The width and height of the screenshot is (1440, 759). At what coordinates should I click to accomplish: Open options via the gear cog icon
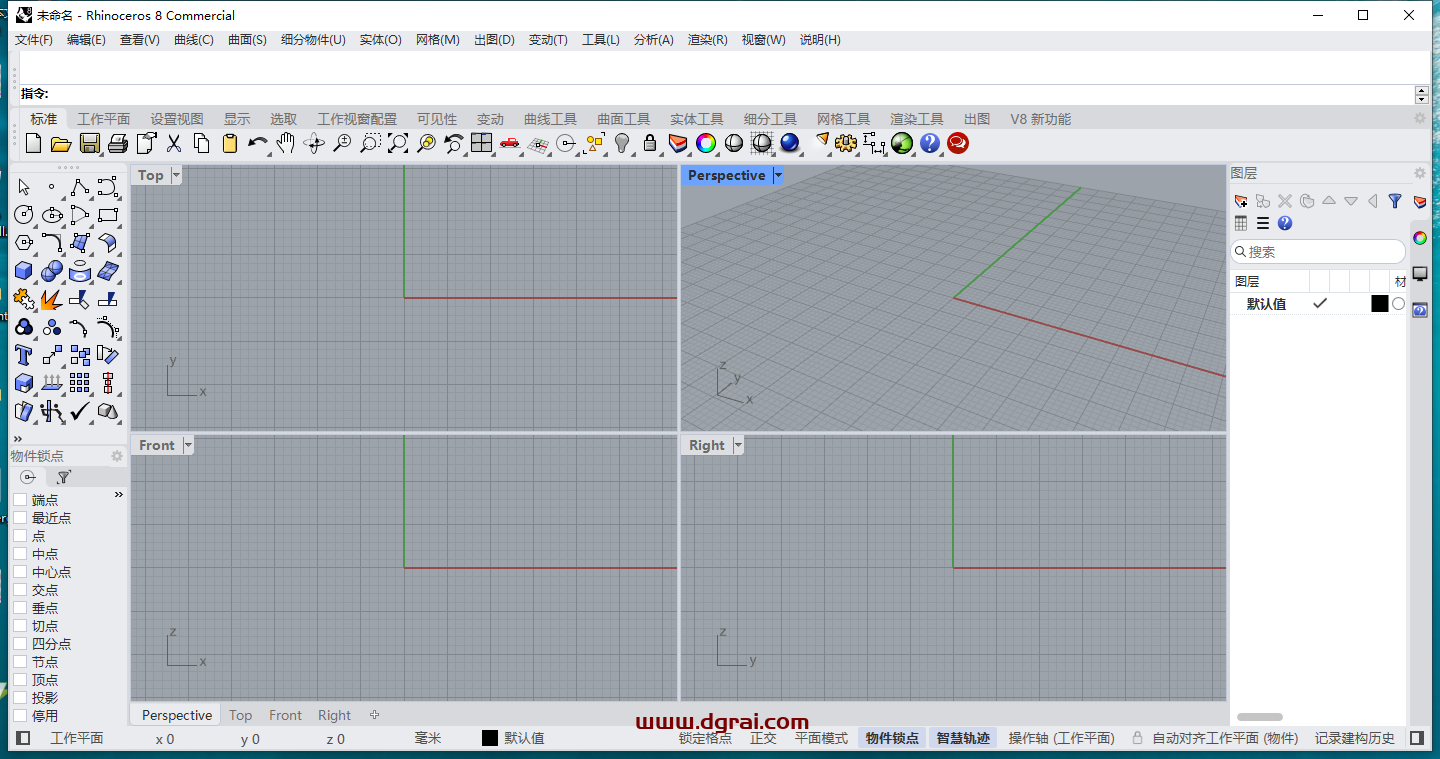click(x=846, y=143)
